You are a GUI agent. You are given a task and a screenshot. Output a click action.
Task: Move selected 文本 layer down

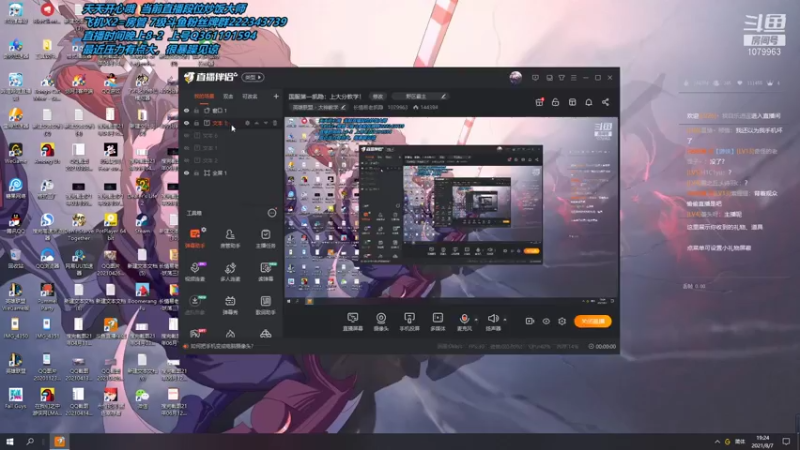[x=266, y=123]
